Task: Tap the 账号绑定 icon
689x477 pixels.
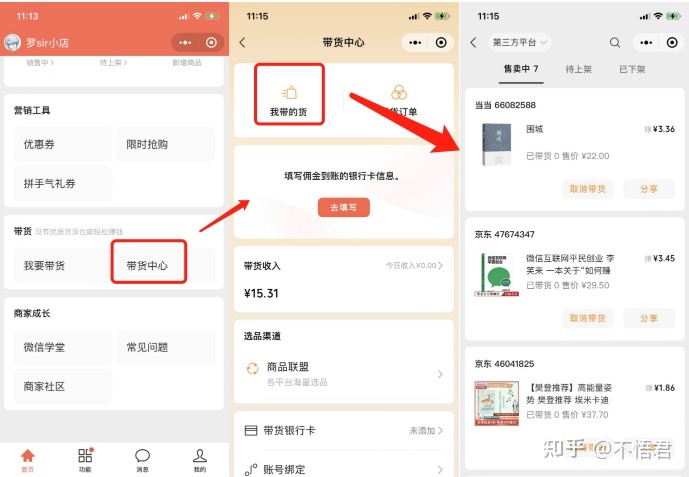Action: [x=251, y=469]
